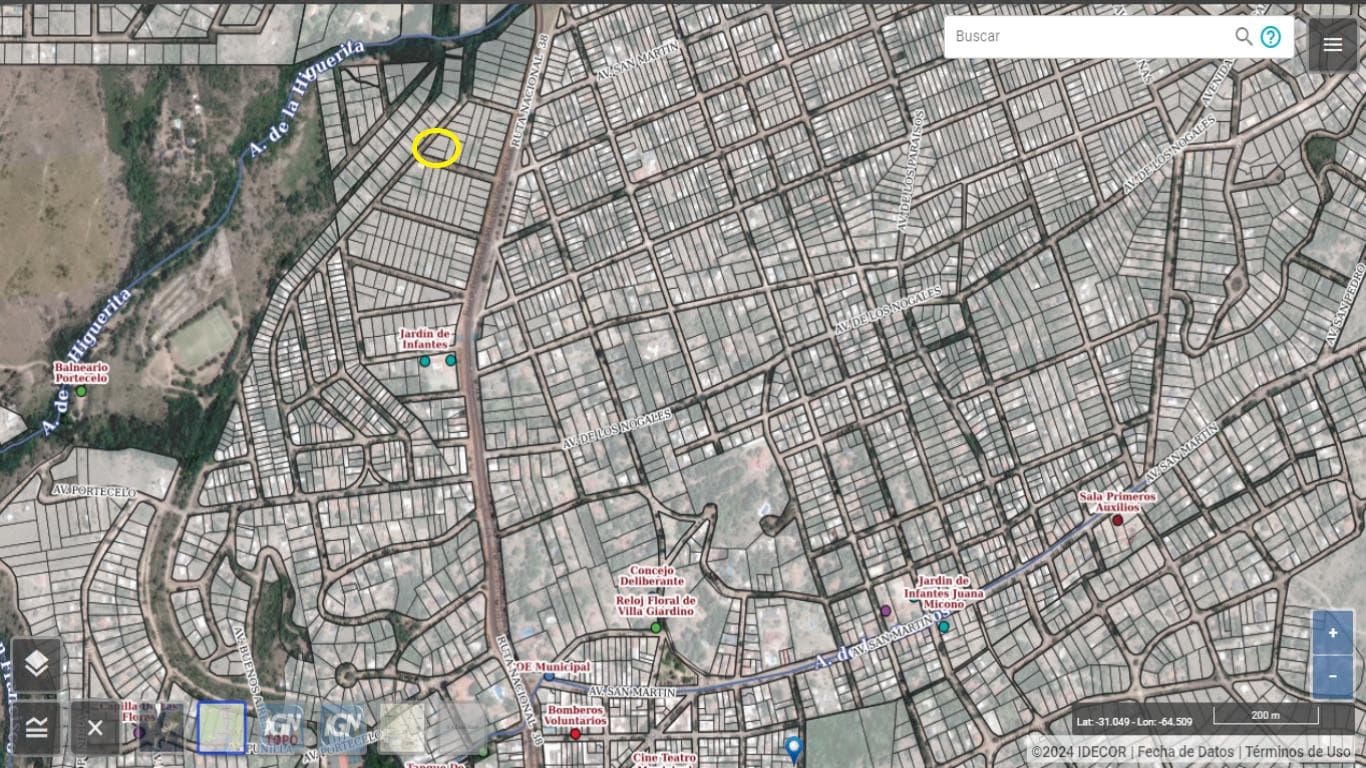The width and height of the screenshot is (1366, 768).
Task: Open the Fecha de Datos link
Action: click(1185, 752)
